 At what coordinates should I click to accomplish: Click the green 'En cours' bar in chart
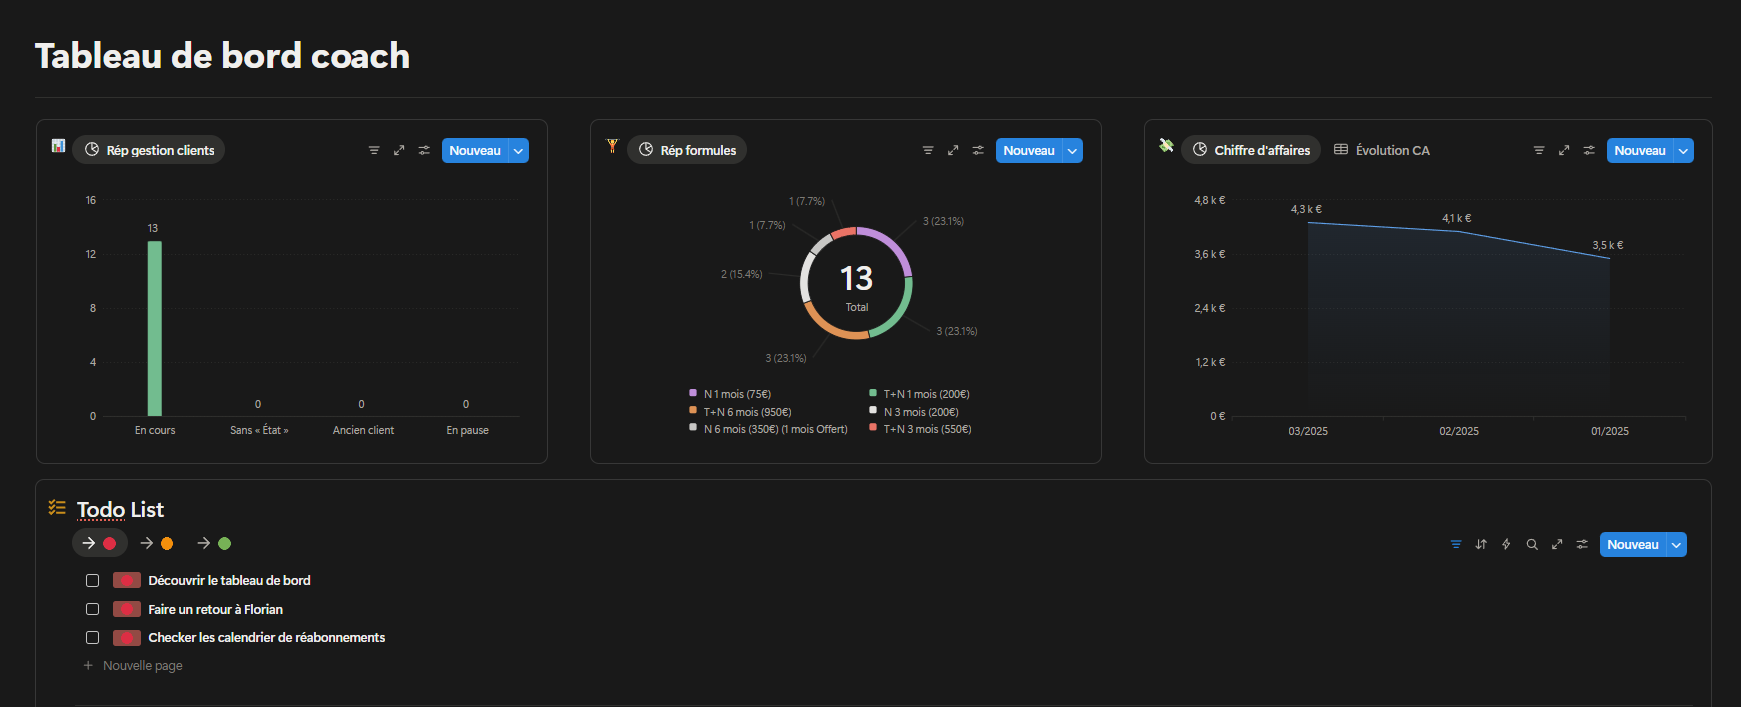pyautogui.click(x=155, y=328)
